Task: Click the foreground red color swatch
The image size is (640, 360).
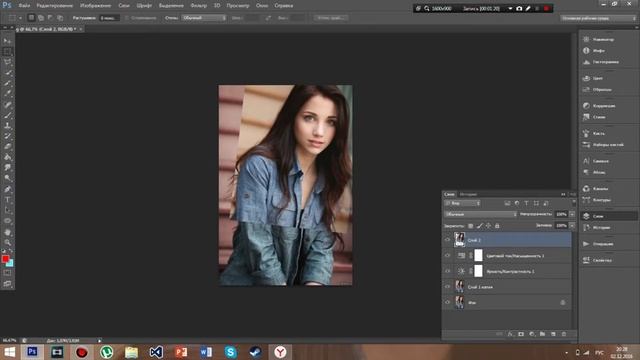Action: click(5, 259)
